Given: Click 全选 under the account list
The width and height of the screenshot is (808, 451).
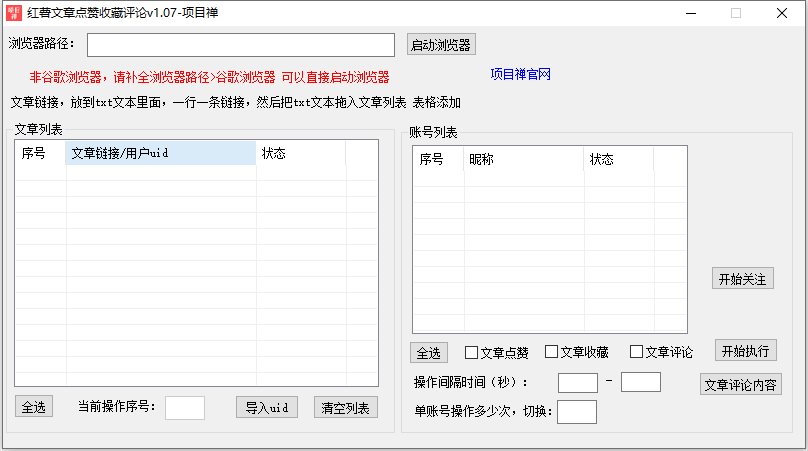Looking at the screenshot, I should (429, 353).
